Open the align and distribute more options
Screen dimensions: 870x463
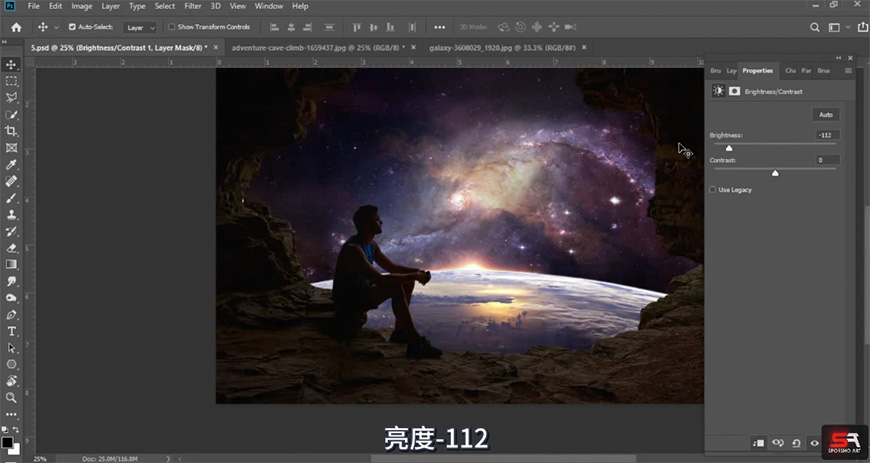tap(439, 27)
